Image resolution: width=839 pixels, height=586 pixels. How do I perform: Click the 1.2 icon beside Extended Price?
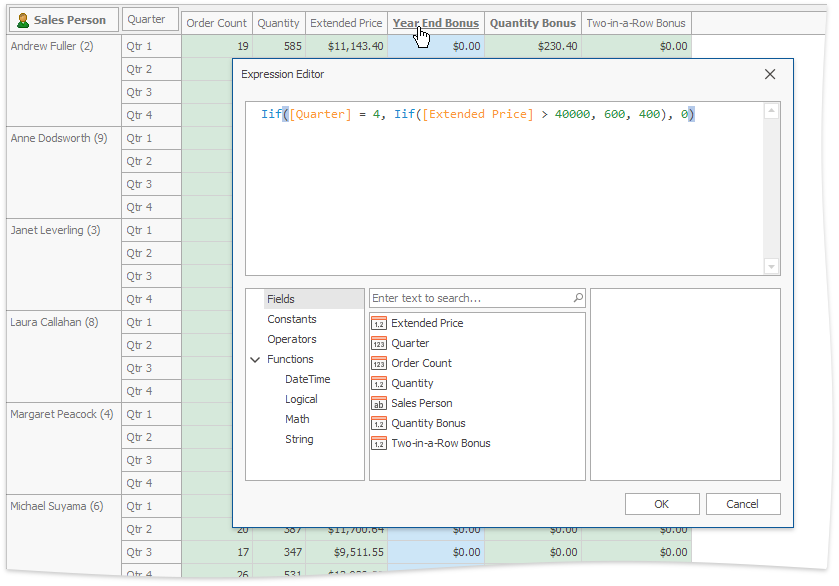[378, 323]
